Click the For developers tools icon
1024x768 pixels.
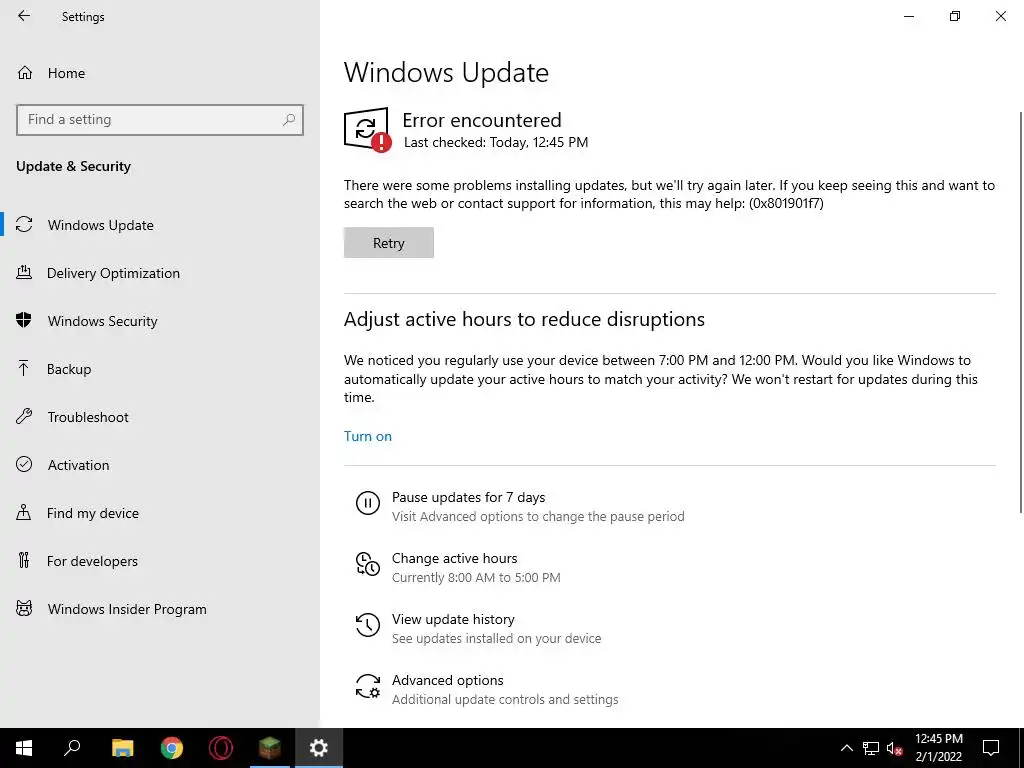point(24,560)
